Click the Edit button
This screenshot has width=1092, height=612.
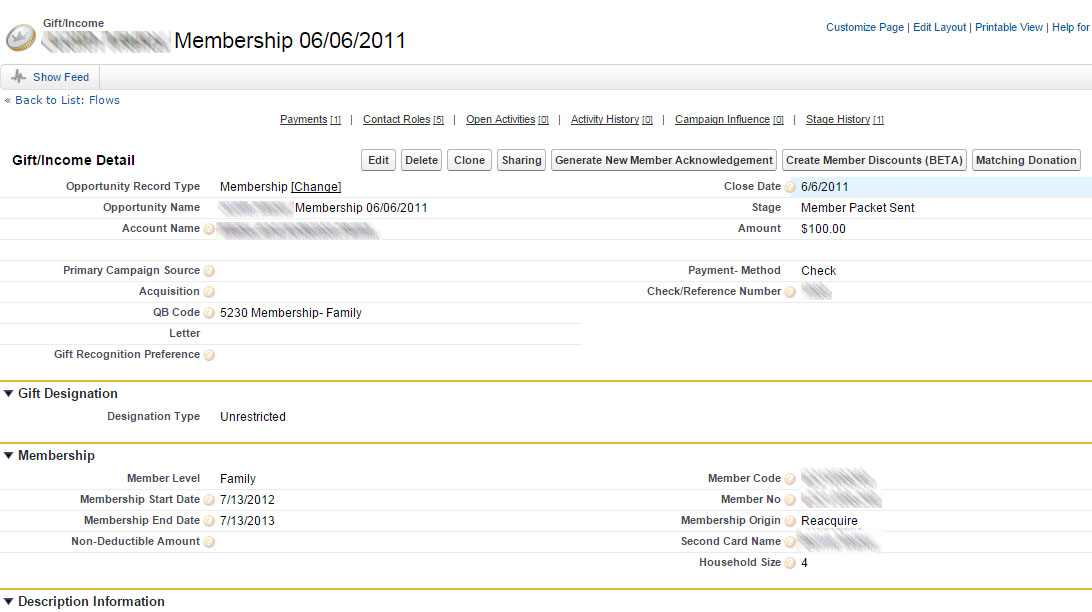click(x=378, y=160)
